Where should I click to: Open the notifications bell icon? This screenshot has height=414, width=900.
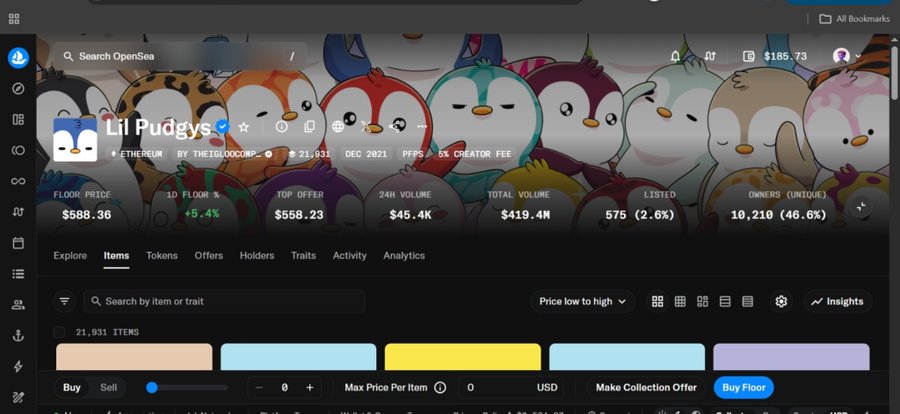[x=676, y=56]
